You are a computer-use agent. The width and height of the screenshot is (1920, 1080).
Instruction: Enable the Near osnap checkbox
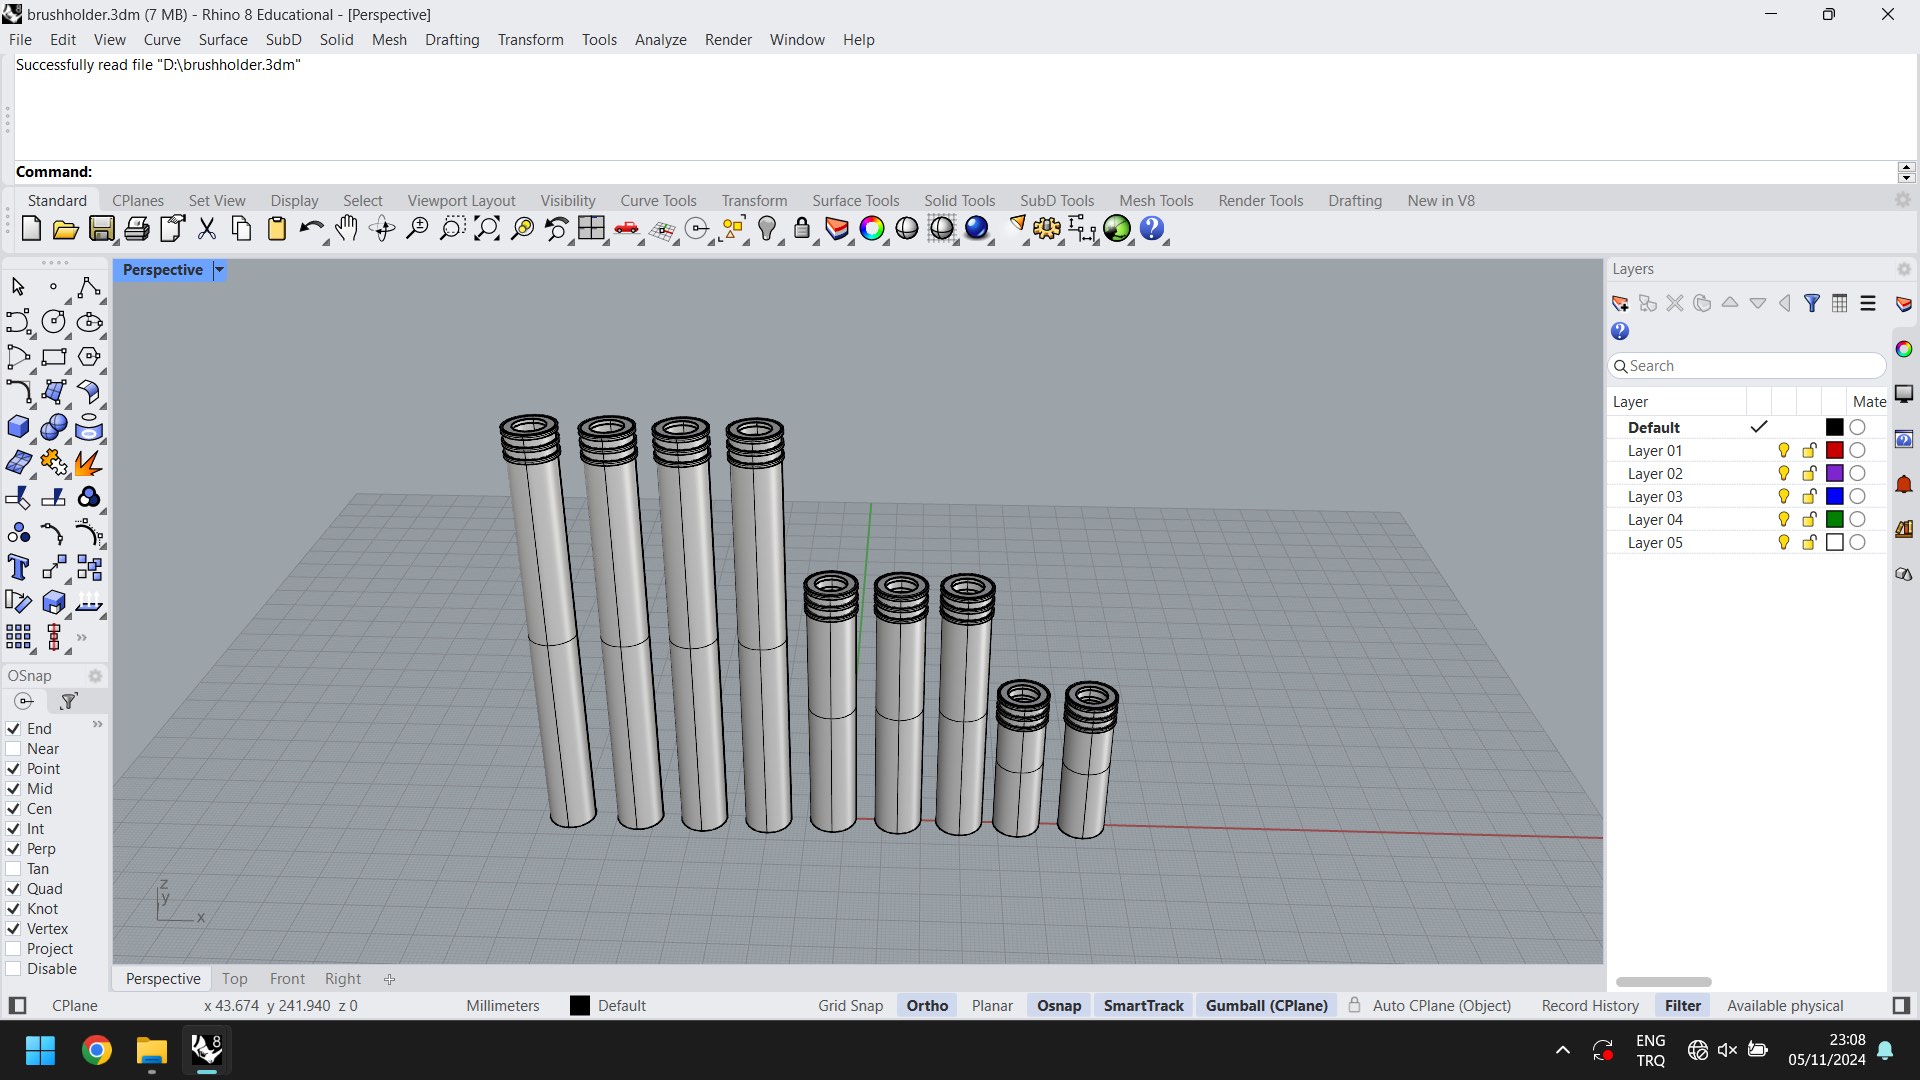coord(13,749)
